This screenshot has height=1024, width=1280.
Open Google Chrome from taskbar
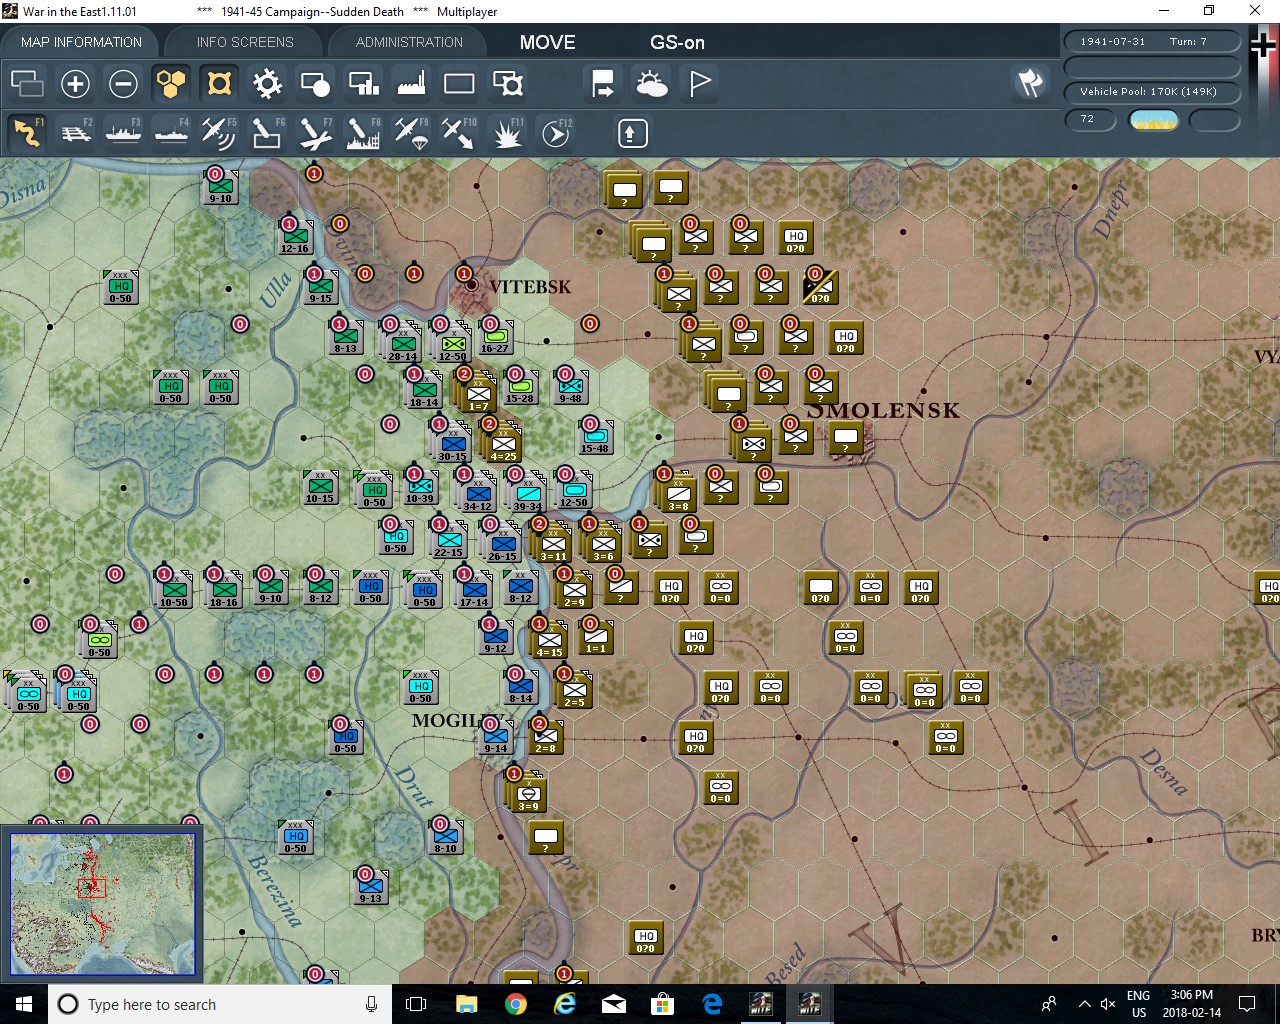[516, 1004]
